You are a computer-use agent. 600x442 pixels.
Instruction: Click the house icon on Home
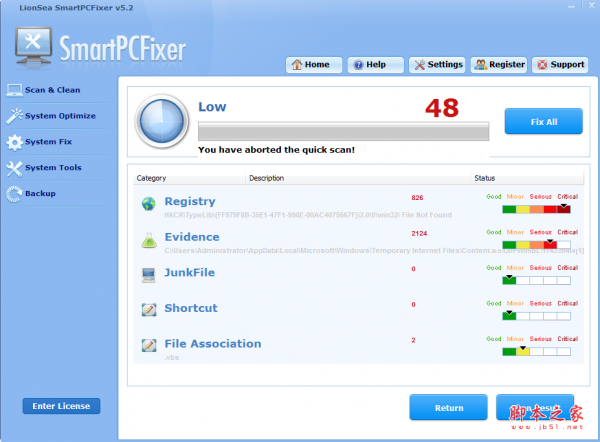[297, 64]
